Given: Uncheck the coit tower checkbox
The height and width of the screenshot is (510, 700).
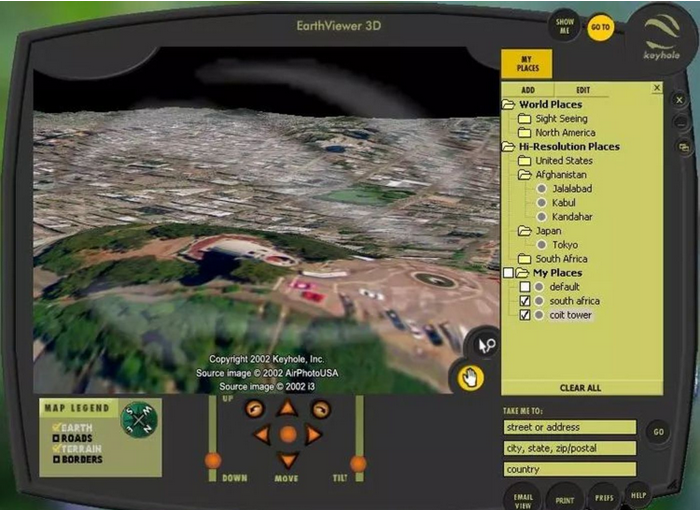Looking at the screenshot, I should [x=525, y=315].
